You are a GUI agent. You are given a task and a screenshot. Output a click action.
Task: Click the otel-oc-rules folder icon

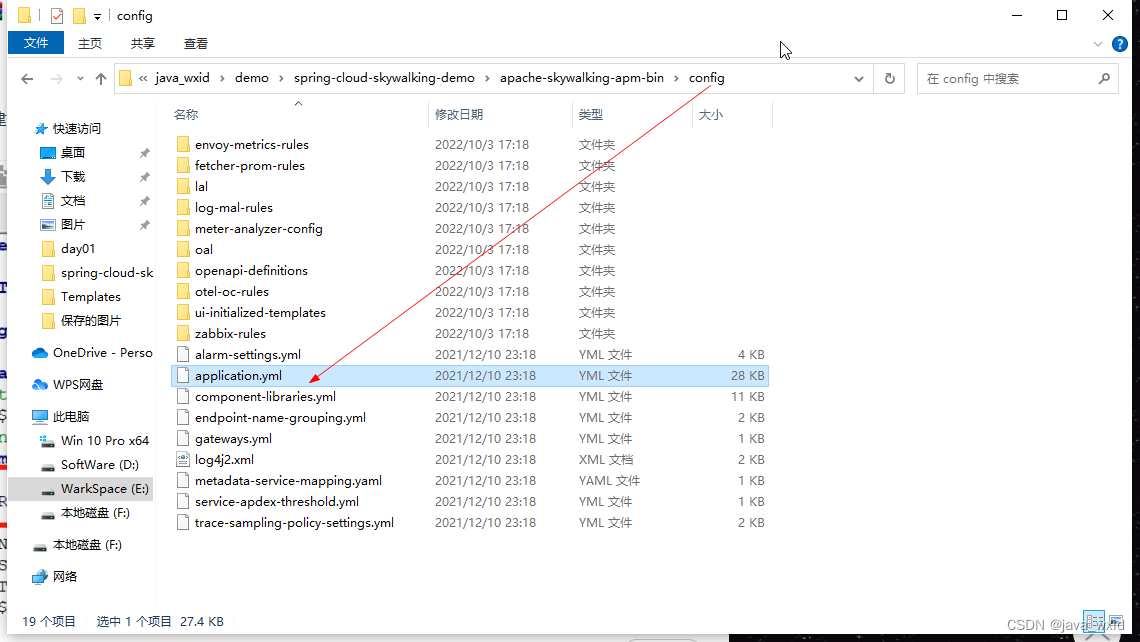(x=183, y=292)
